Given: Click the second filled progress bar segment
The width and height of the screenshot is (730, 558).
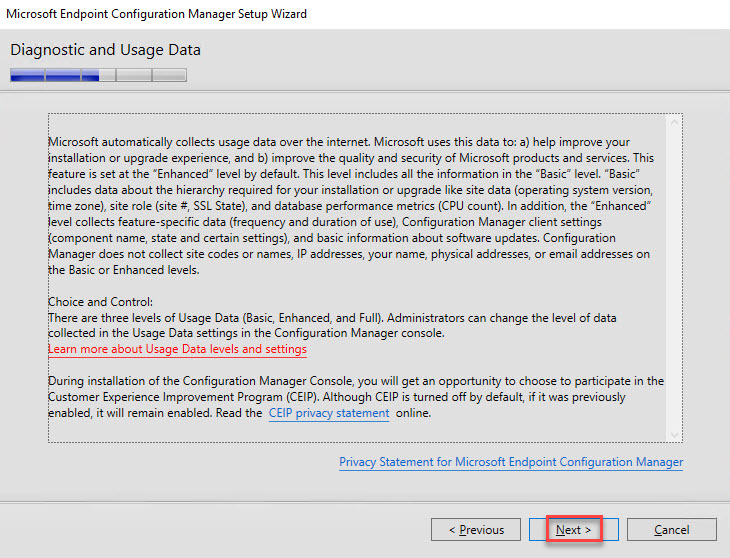Looking at the screenshot, I should click(x=62, y=75).
